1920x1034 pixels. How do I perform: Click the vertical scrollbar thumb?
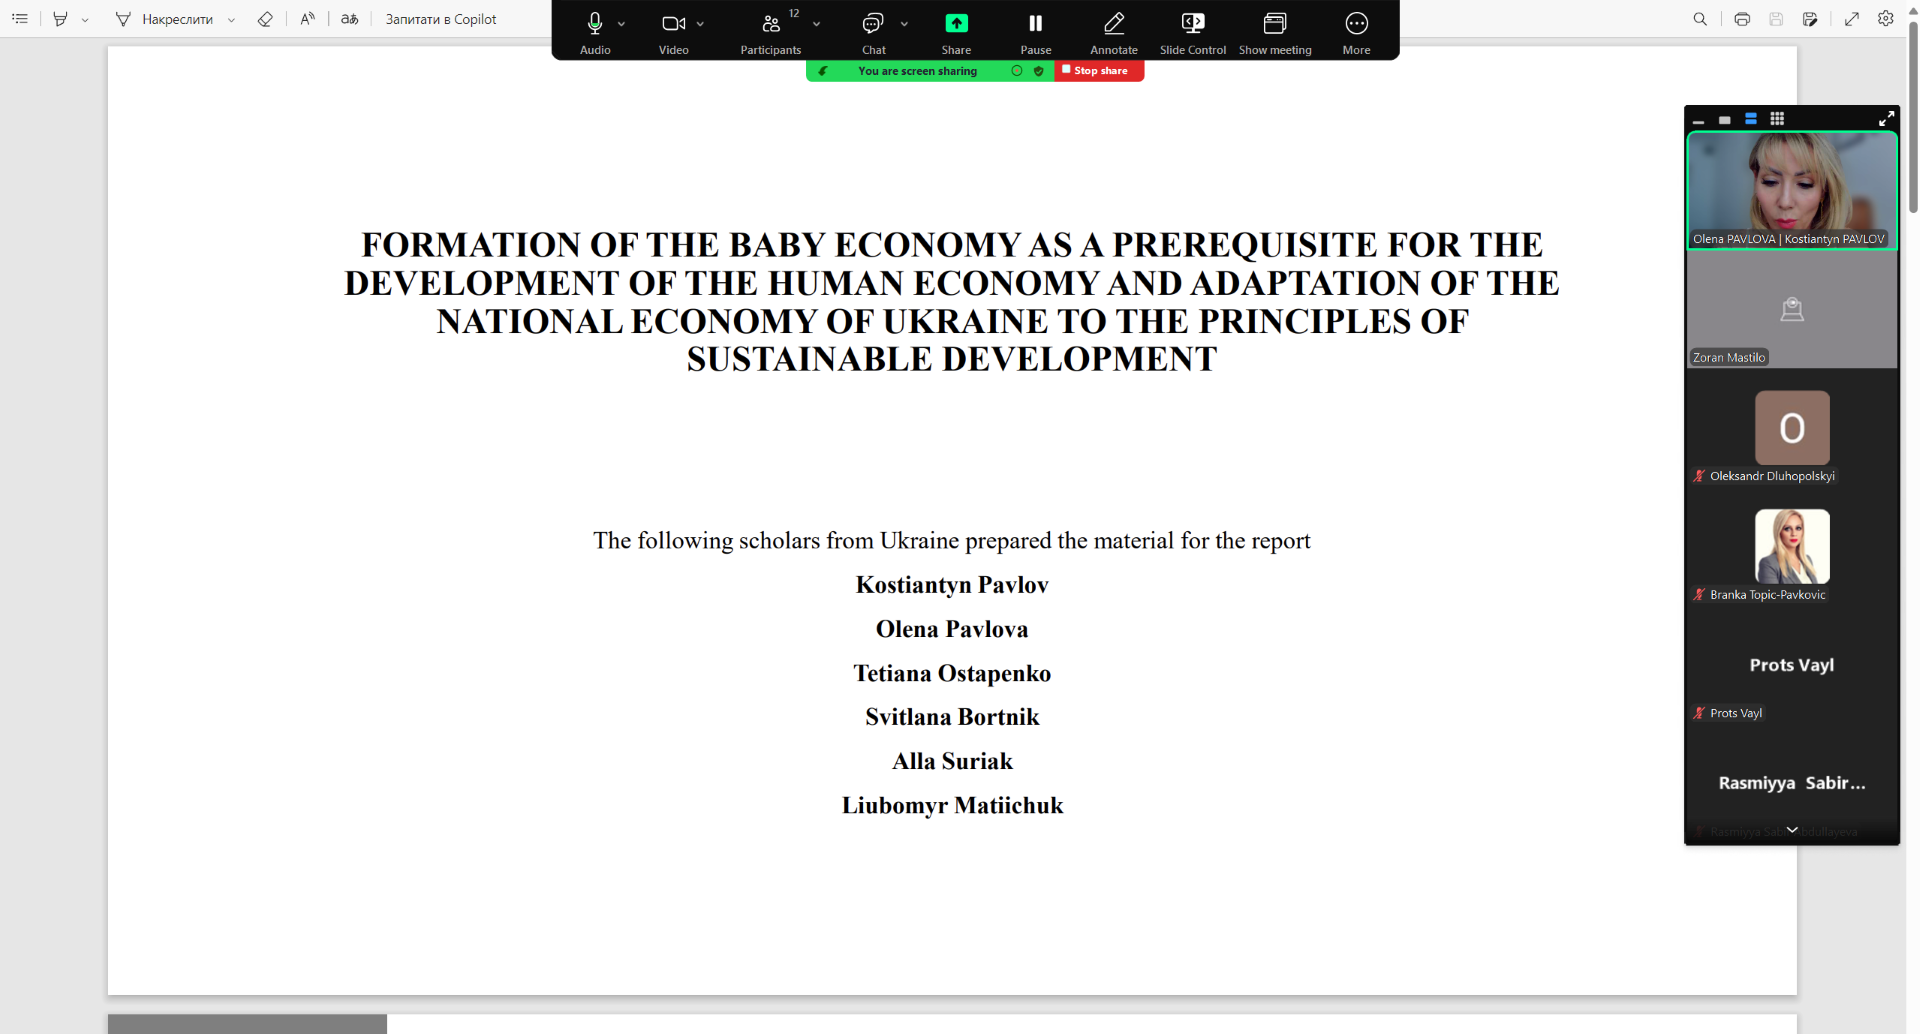(x=1912, y=120)
